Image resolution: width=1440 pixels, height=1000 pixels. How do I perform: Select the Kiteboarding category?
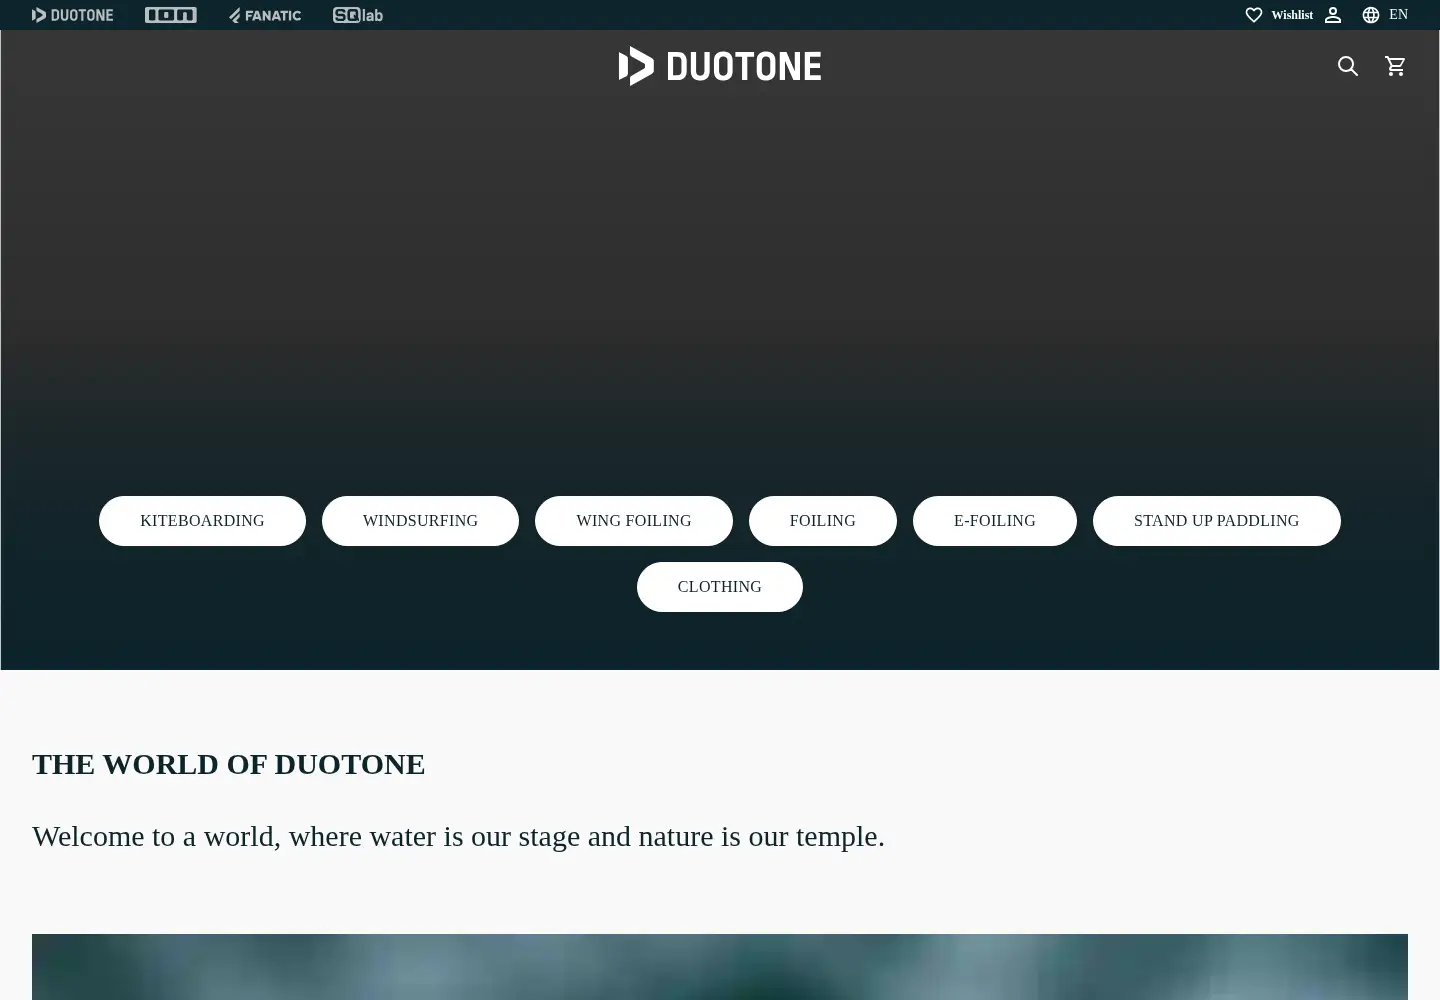pyautogui.click(x=202, y=521)
